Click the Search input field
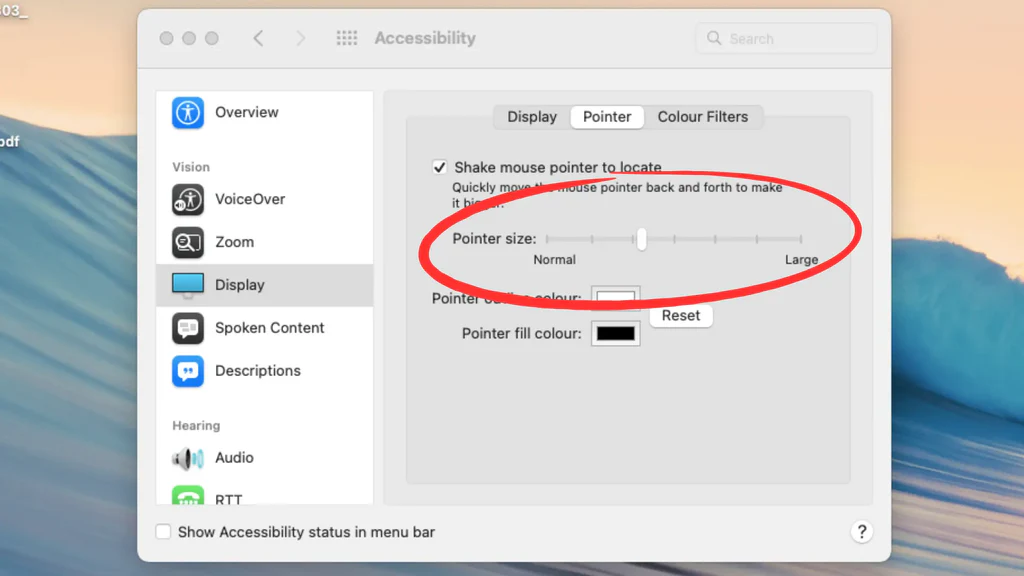 786,39
